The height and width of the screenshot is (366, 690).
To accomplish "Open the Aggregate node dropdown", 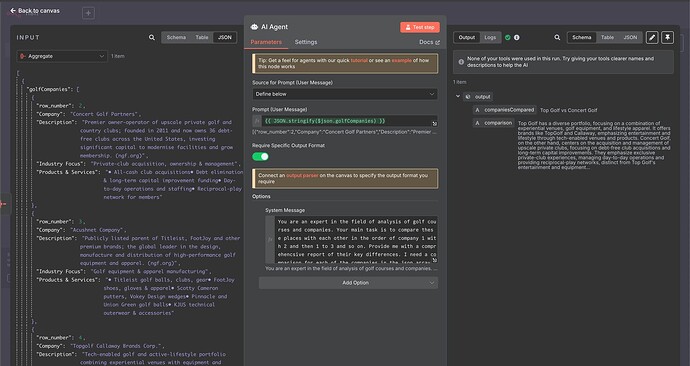I will [x=62, y=56].
